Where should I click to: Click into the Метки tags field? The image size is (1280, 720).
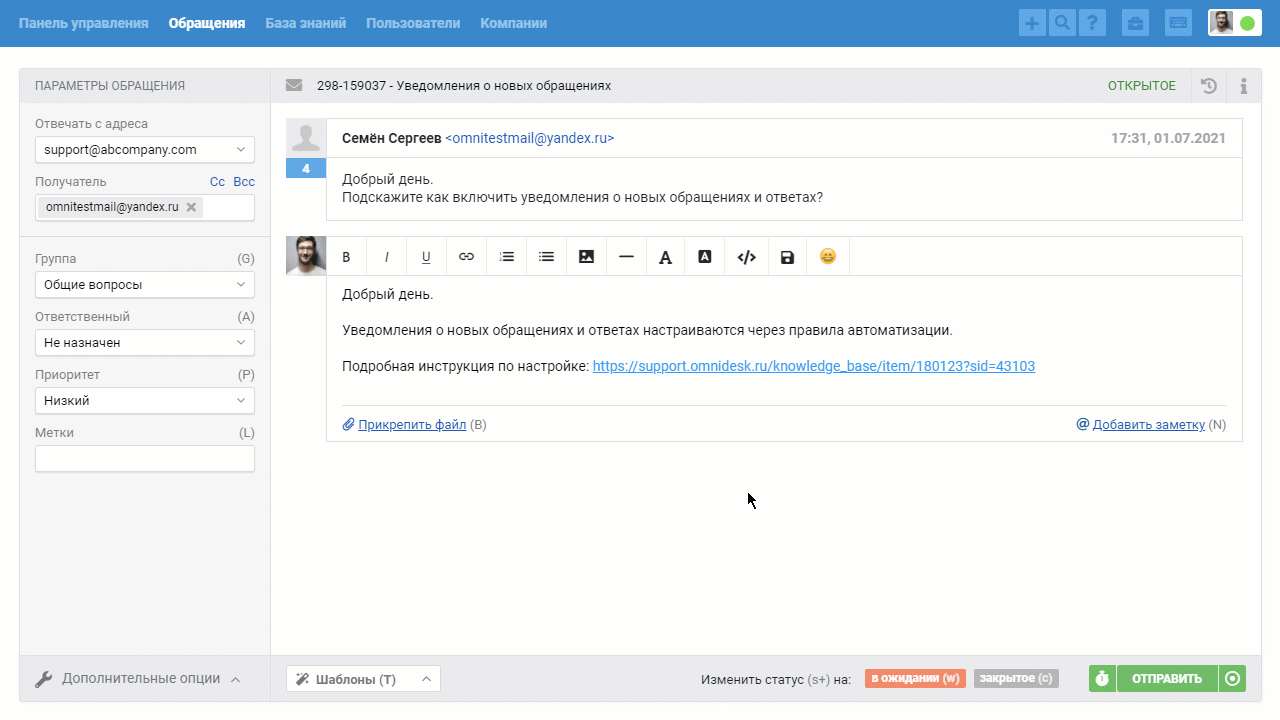(x=145, y=459)
